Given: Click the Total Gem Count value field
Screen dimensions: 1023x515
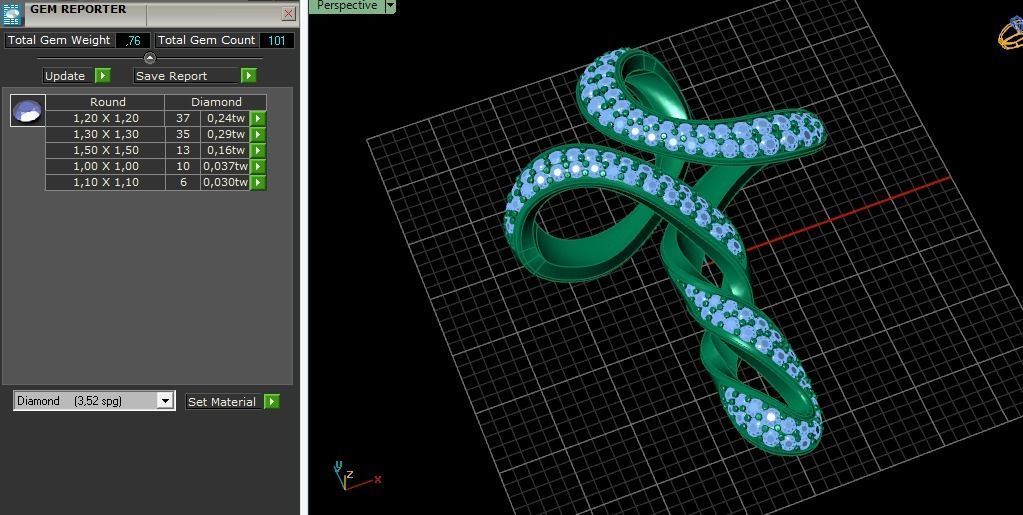Looking at the screenshot, I should tap(277, 40).
